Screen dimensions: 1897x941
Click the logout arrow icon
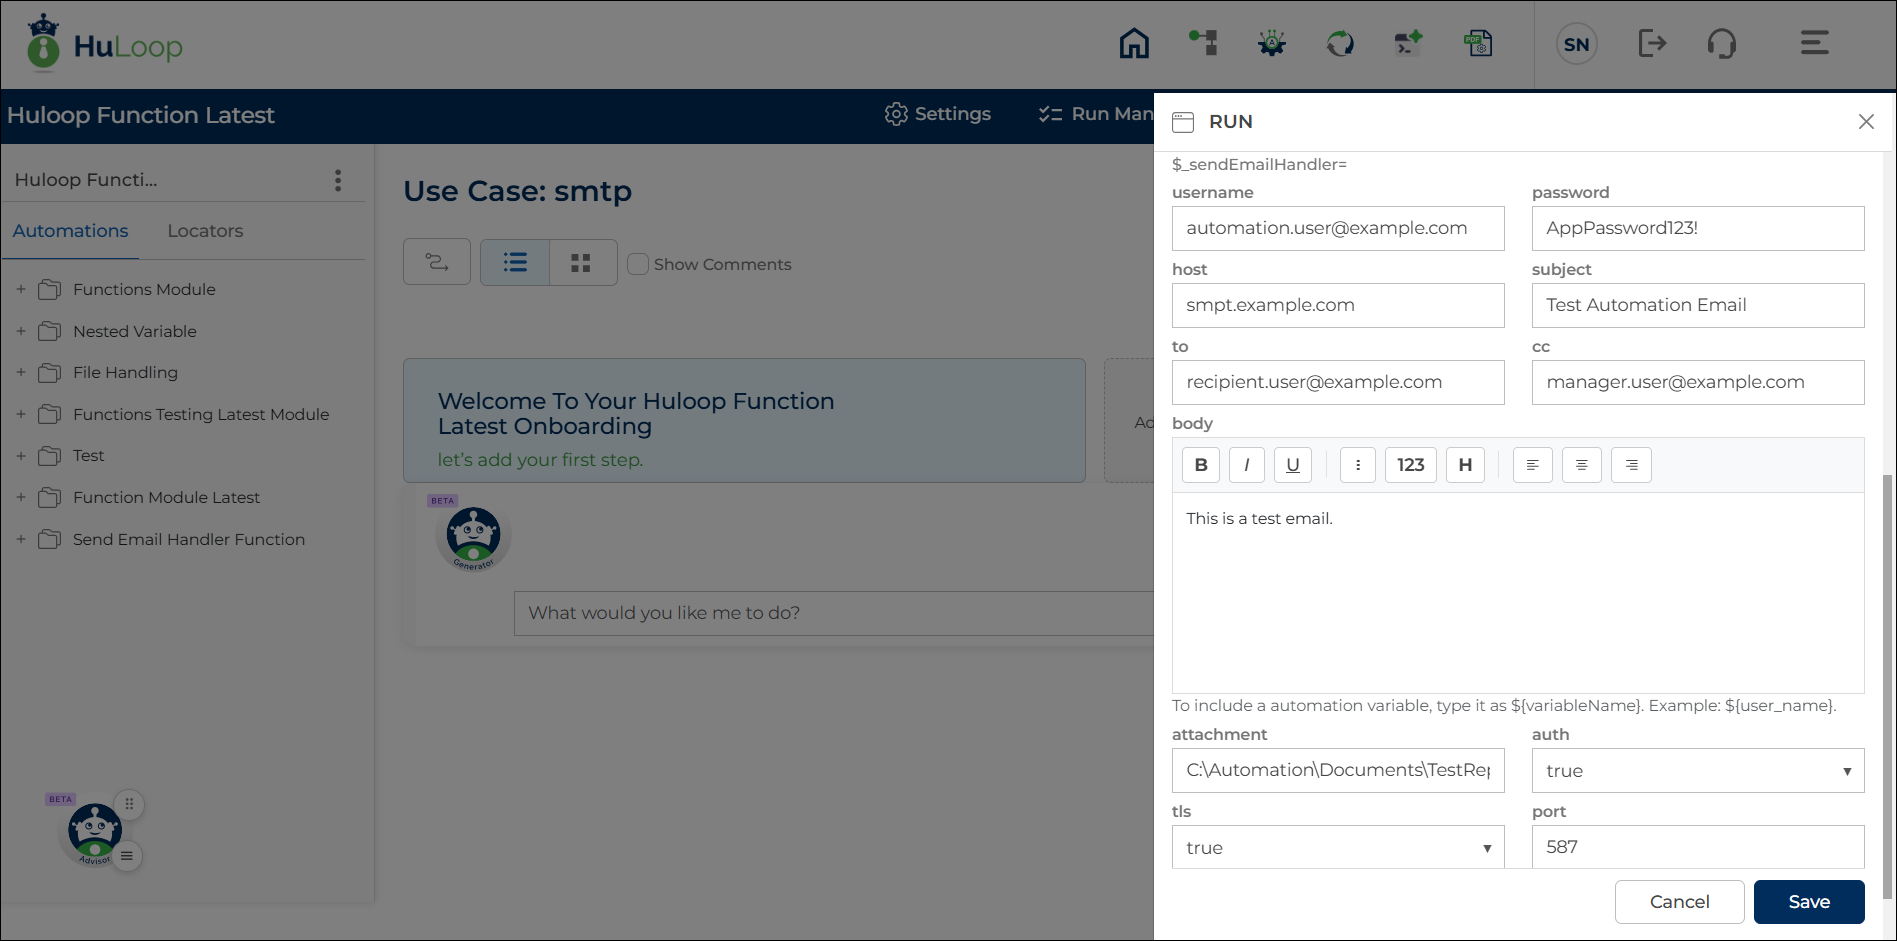point(1652,43)
